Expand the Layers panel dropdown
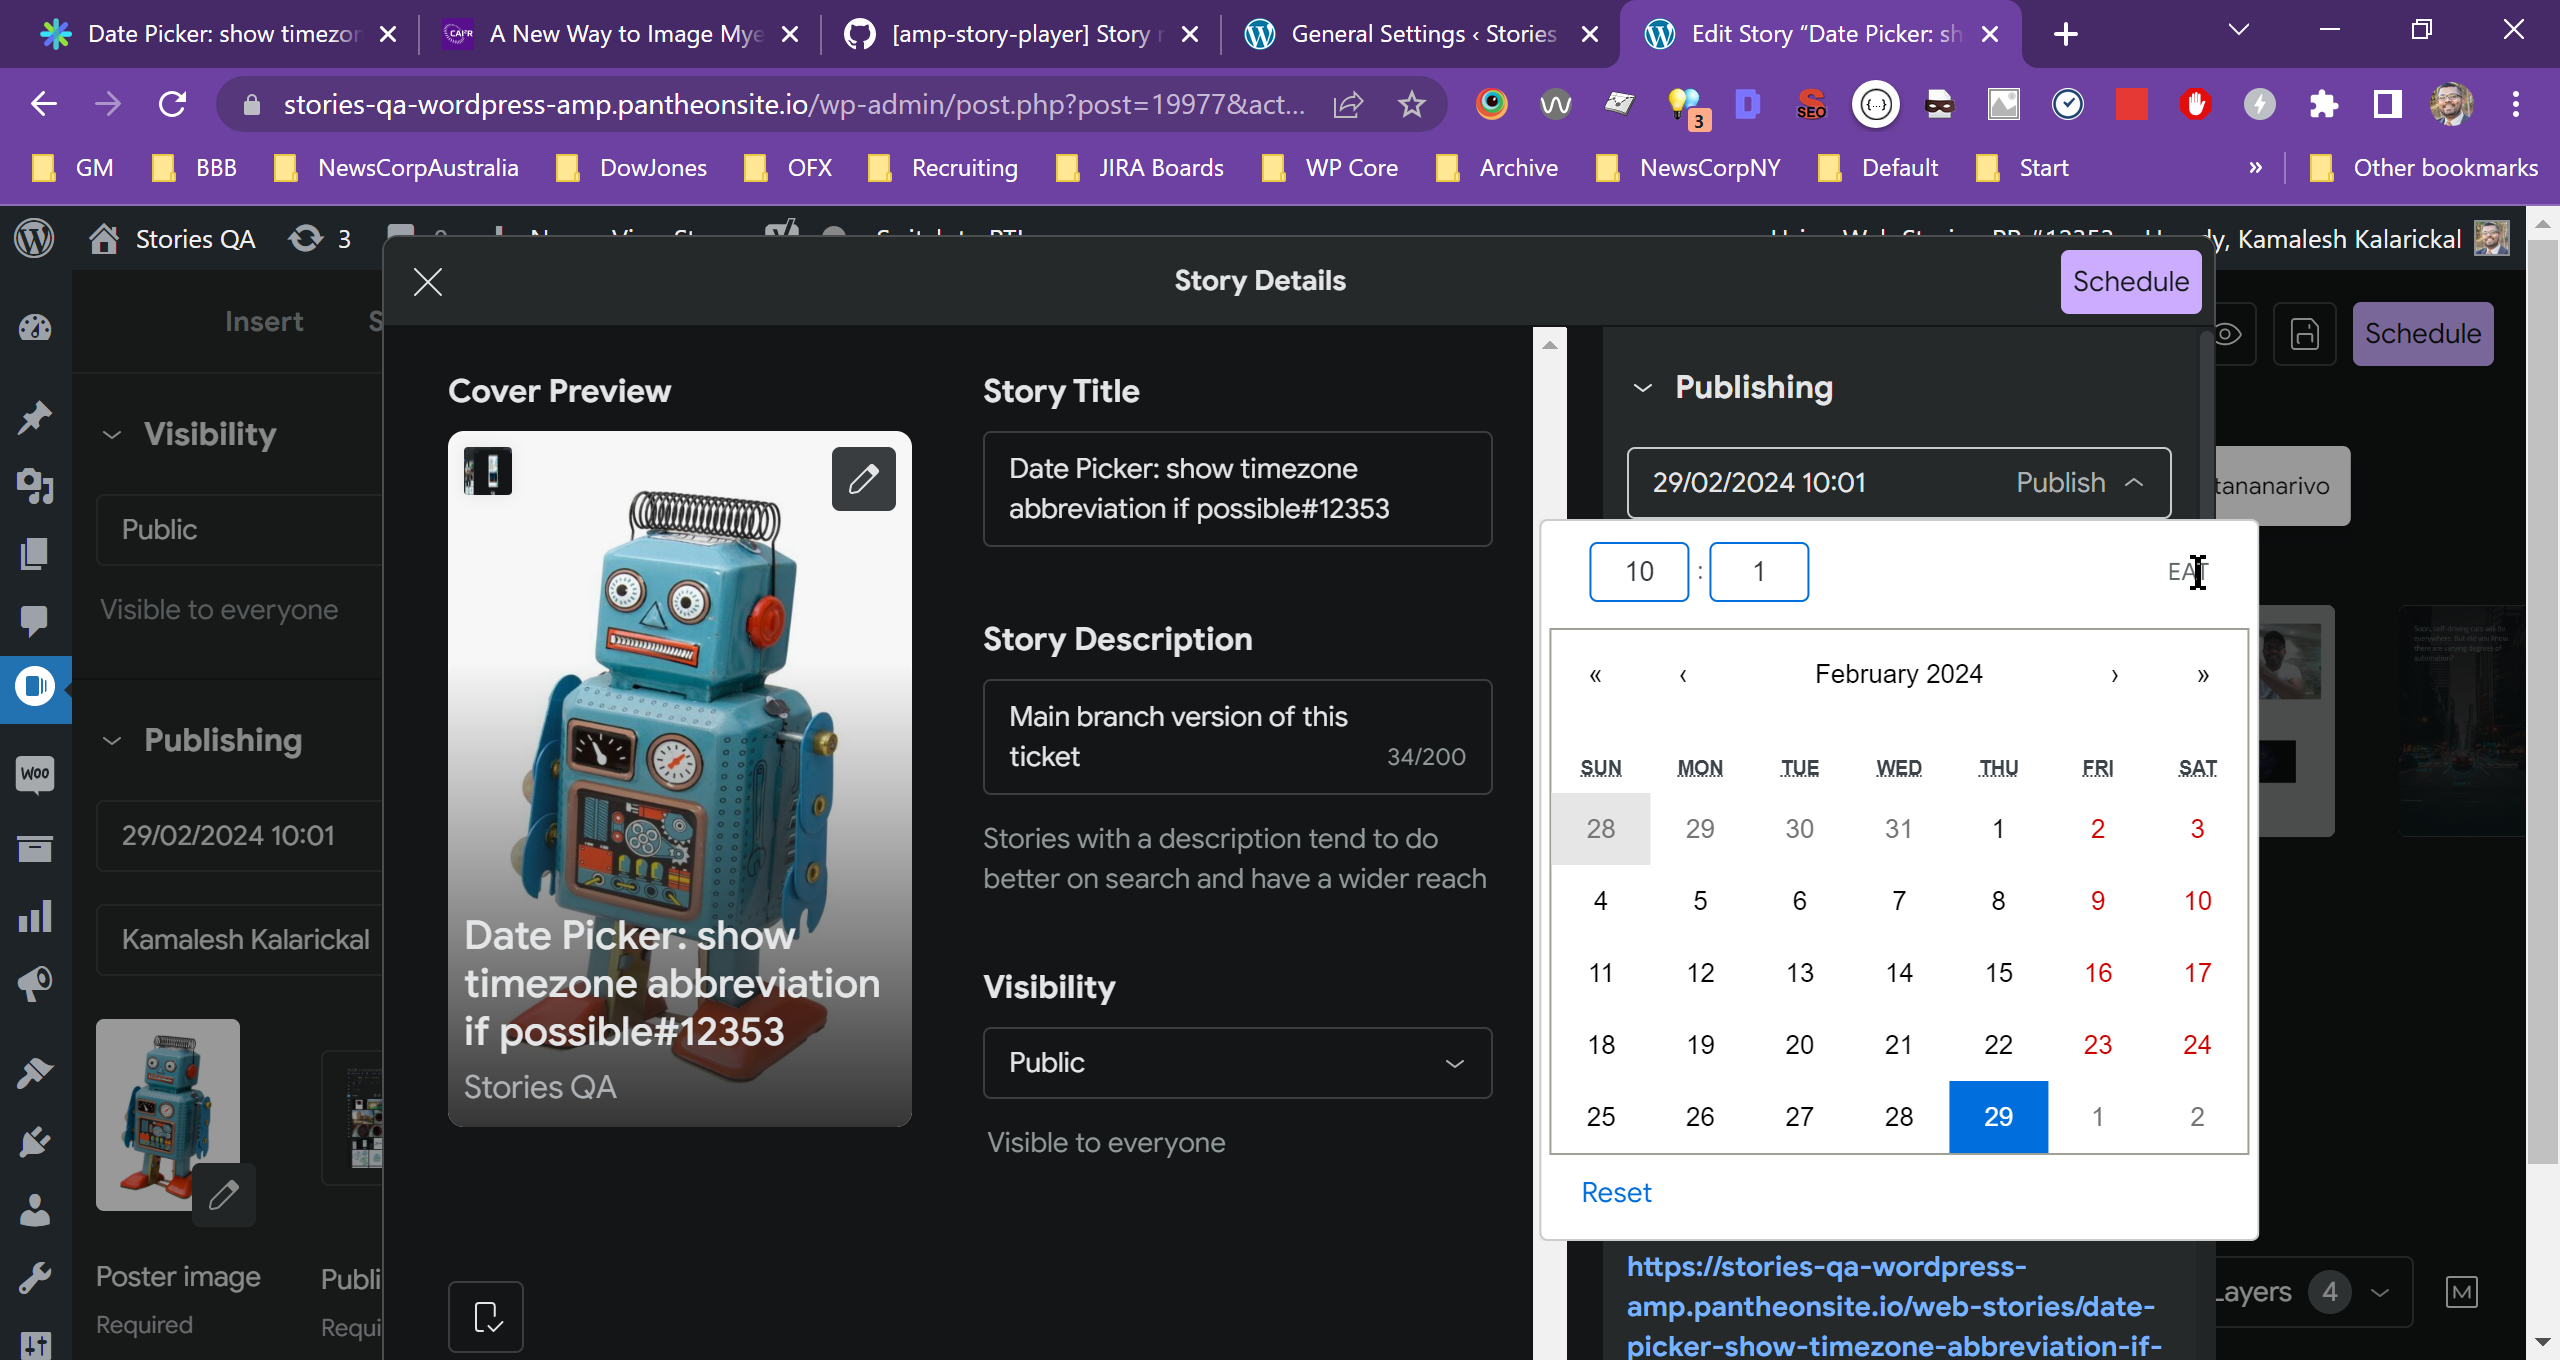 click(2381, 1292)
